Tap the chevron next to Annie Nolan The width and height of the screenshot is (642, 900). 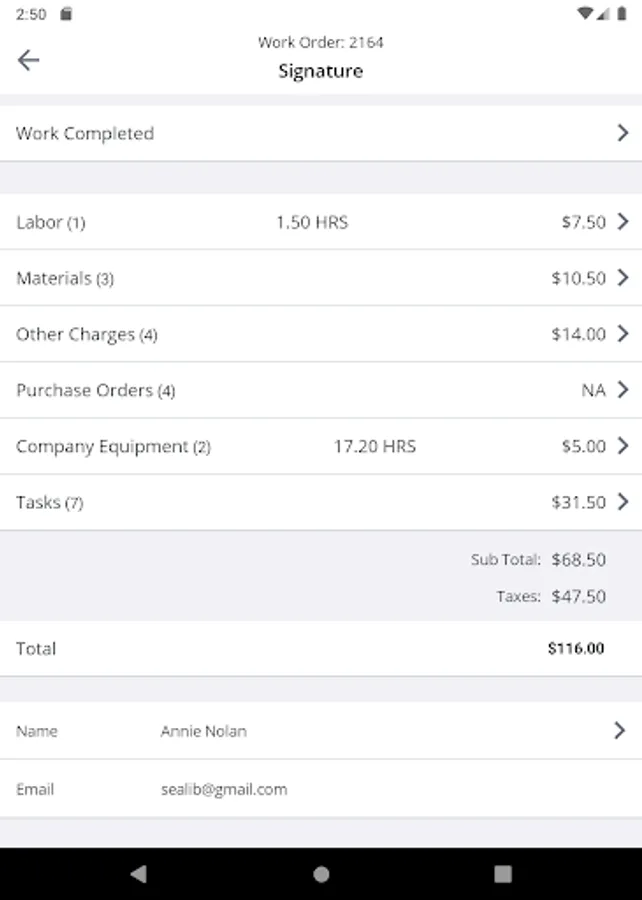coord(620,731)
